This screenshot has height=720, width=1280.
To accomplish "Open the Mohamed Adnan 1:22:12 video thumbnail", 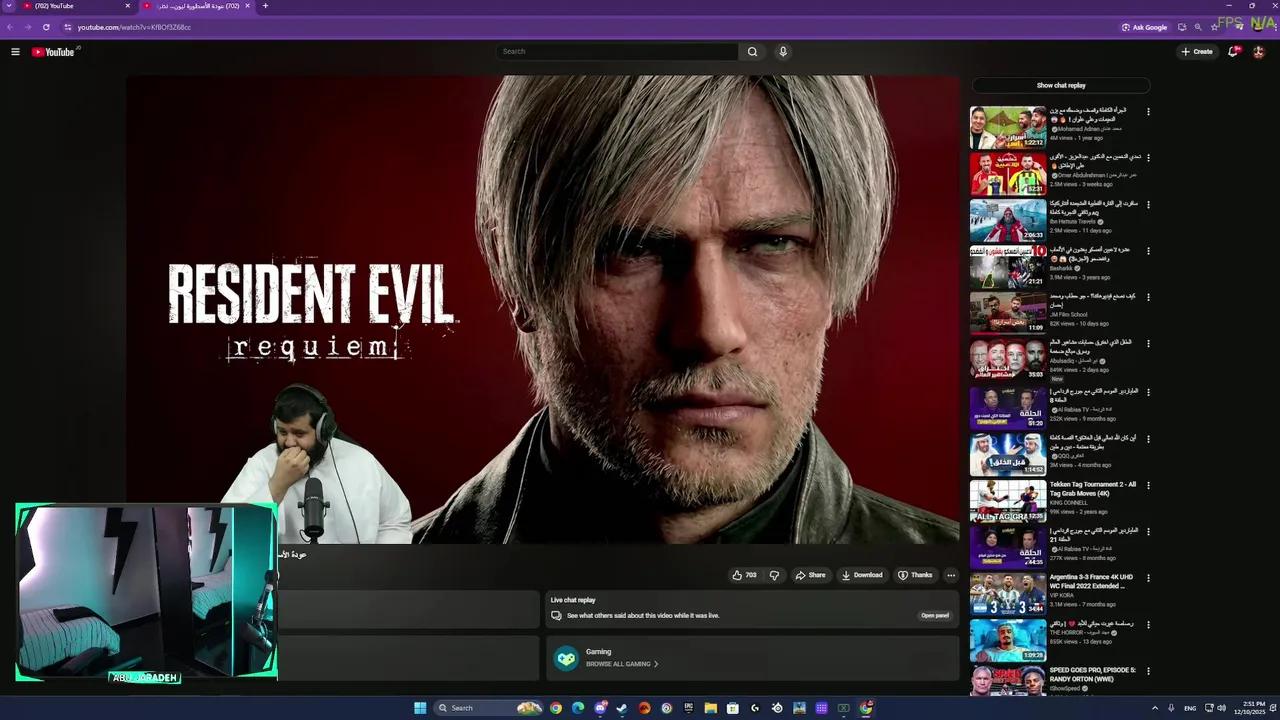I will pyautogui.click(x=1008, y=127).
